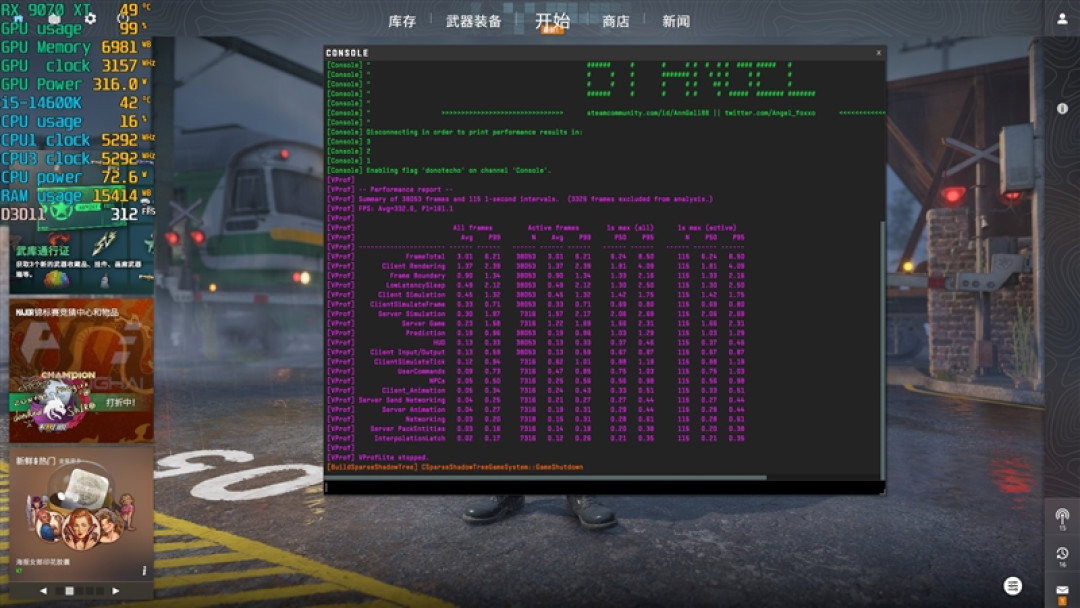This screenshot has height=608, width=1080.
Task: Open the 库存 inventory tab
Action: pyautogui.click(x=402, y=21)
